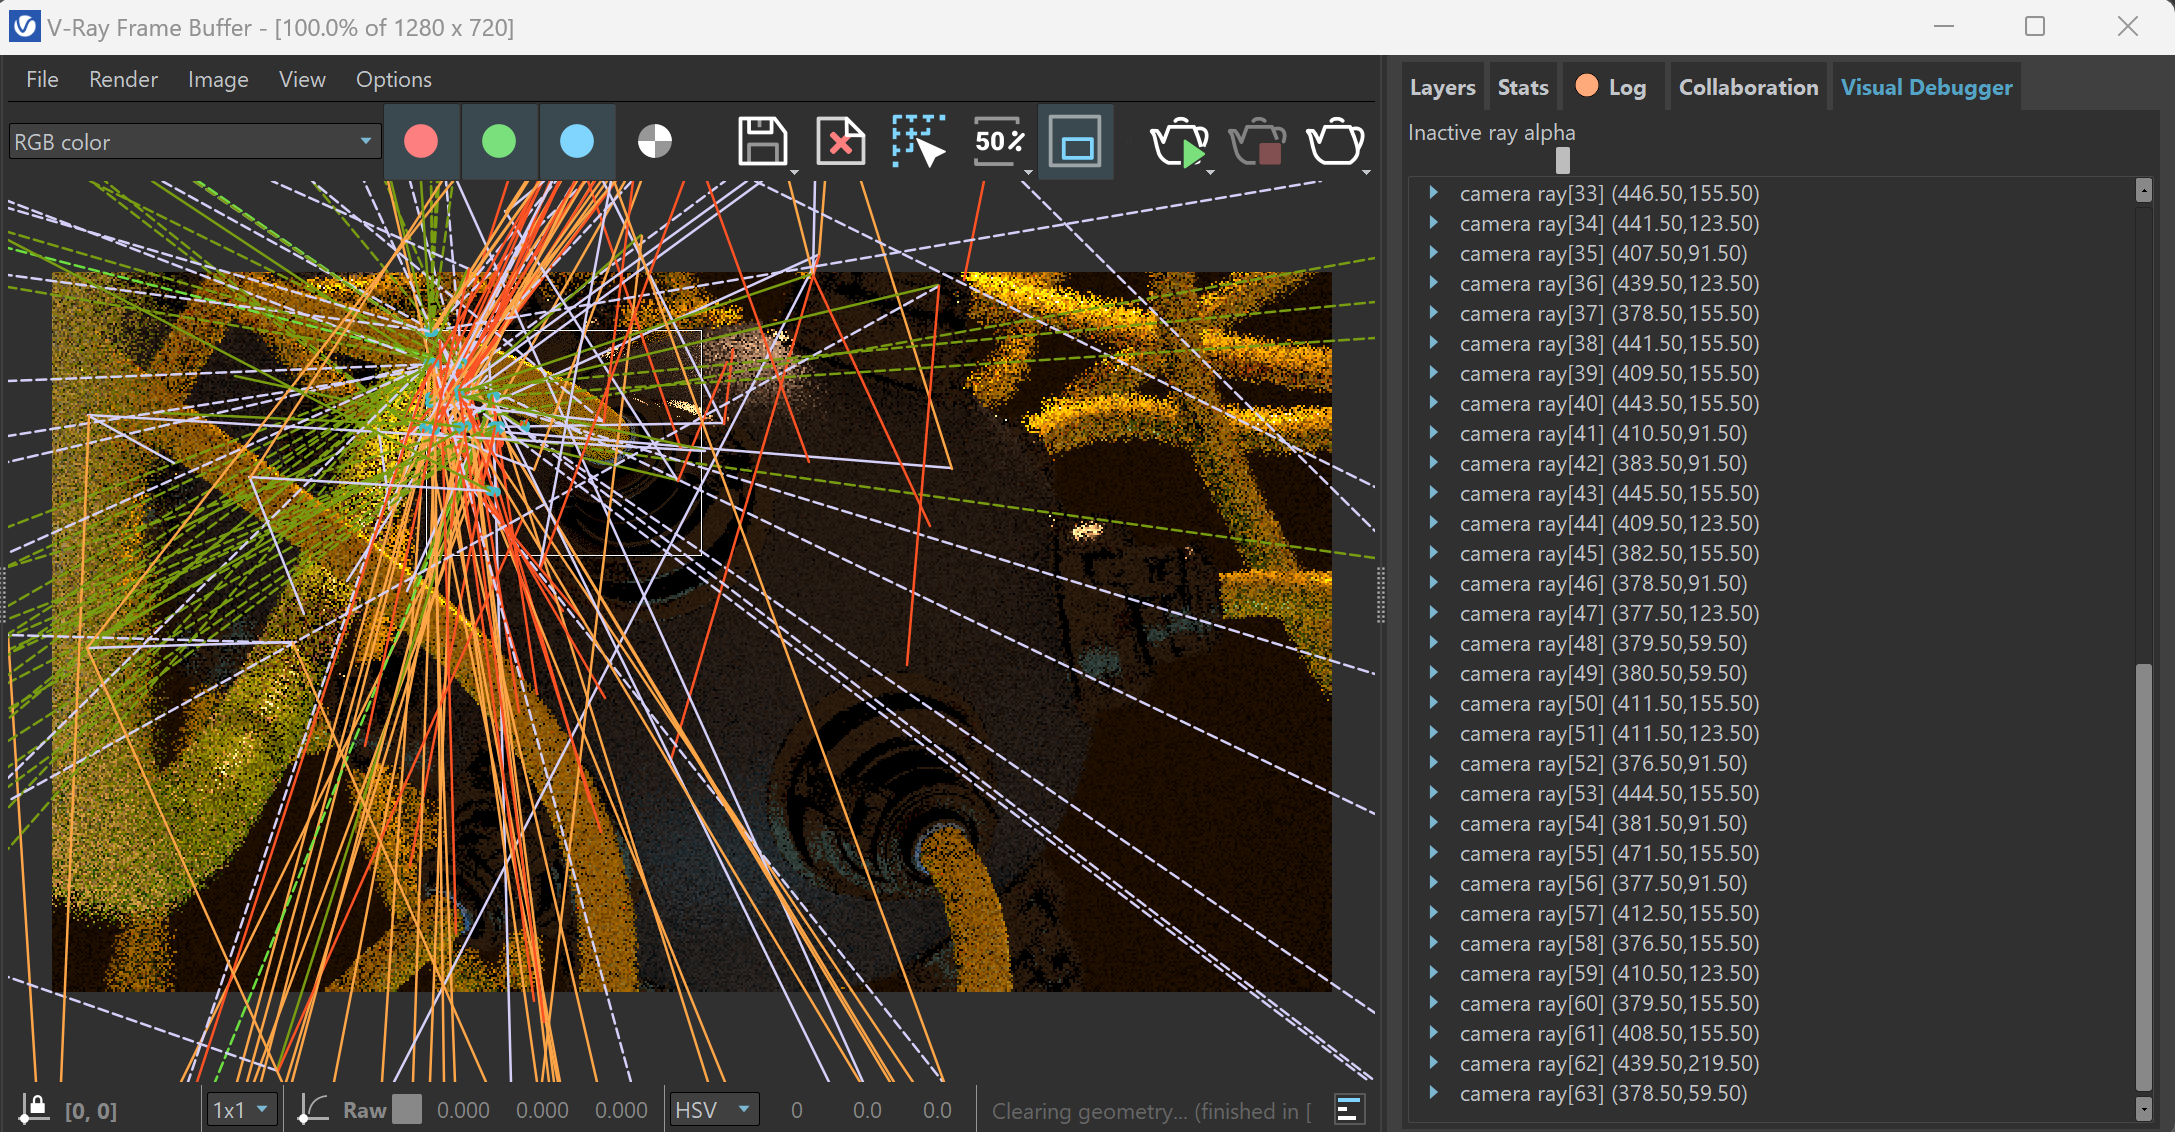Open the File menu
The width and height of the screenshot is (2175, 1132).
(42, 80)
